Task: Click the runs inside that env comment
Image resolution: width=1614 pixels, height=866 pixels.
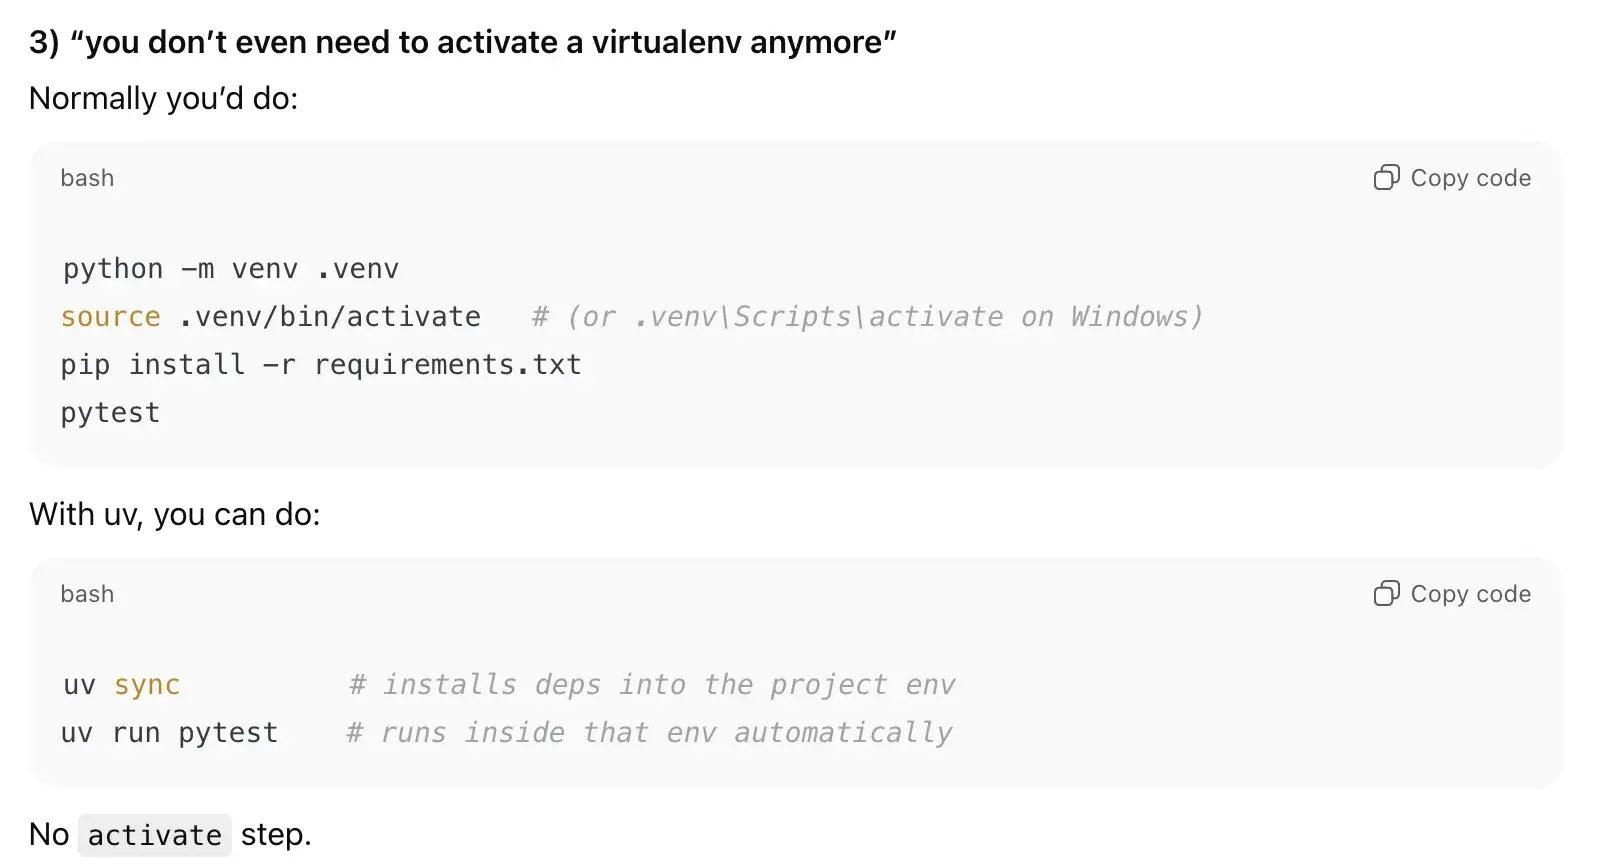Action: [648, 731]
